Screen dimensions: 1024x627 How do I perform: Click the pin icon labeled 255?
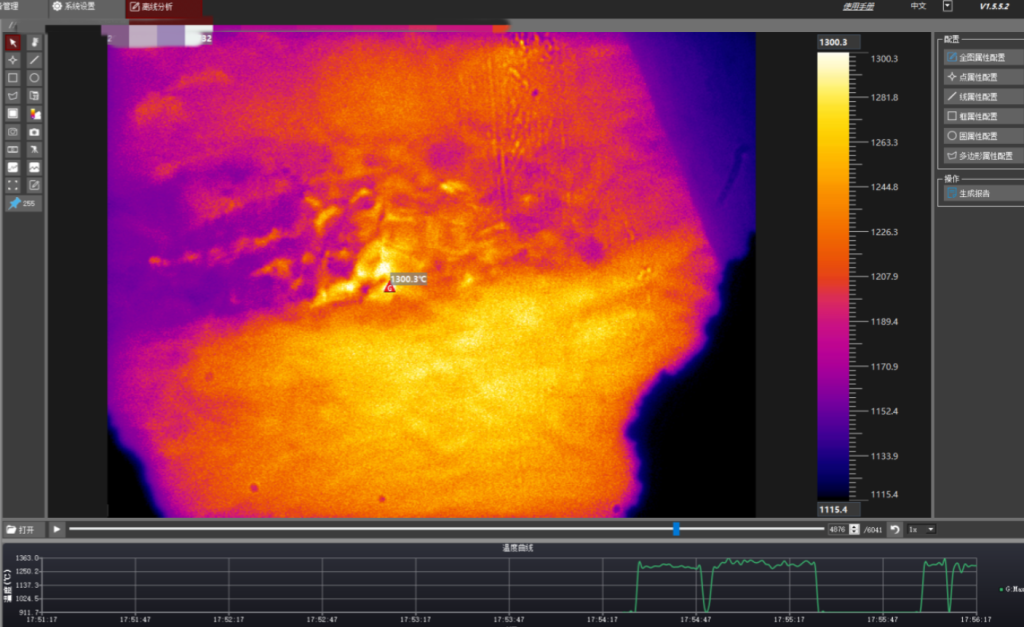coord(20,203)
